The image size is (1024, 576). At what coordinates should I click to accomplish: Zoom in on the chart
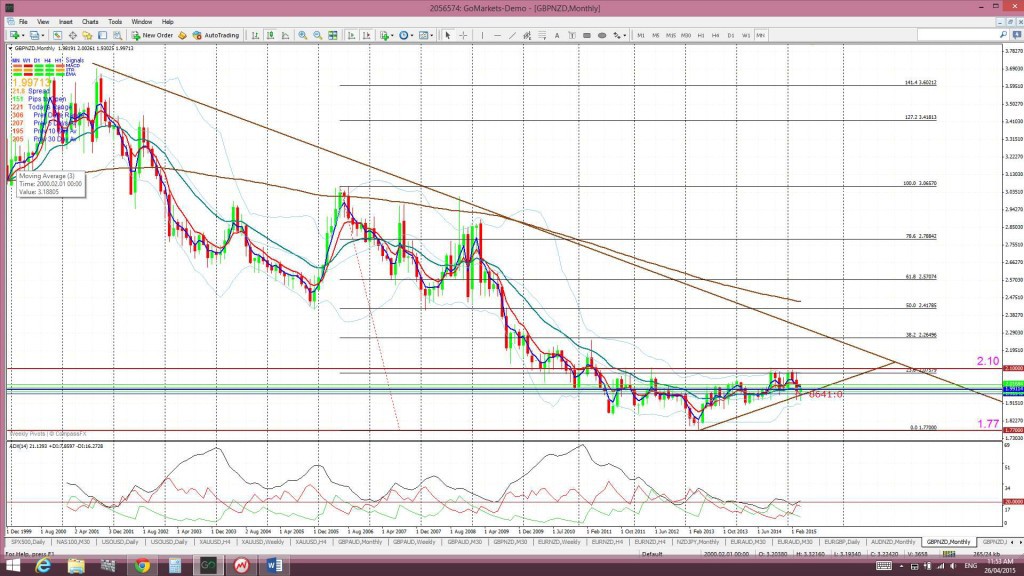[x=302, y=35]
